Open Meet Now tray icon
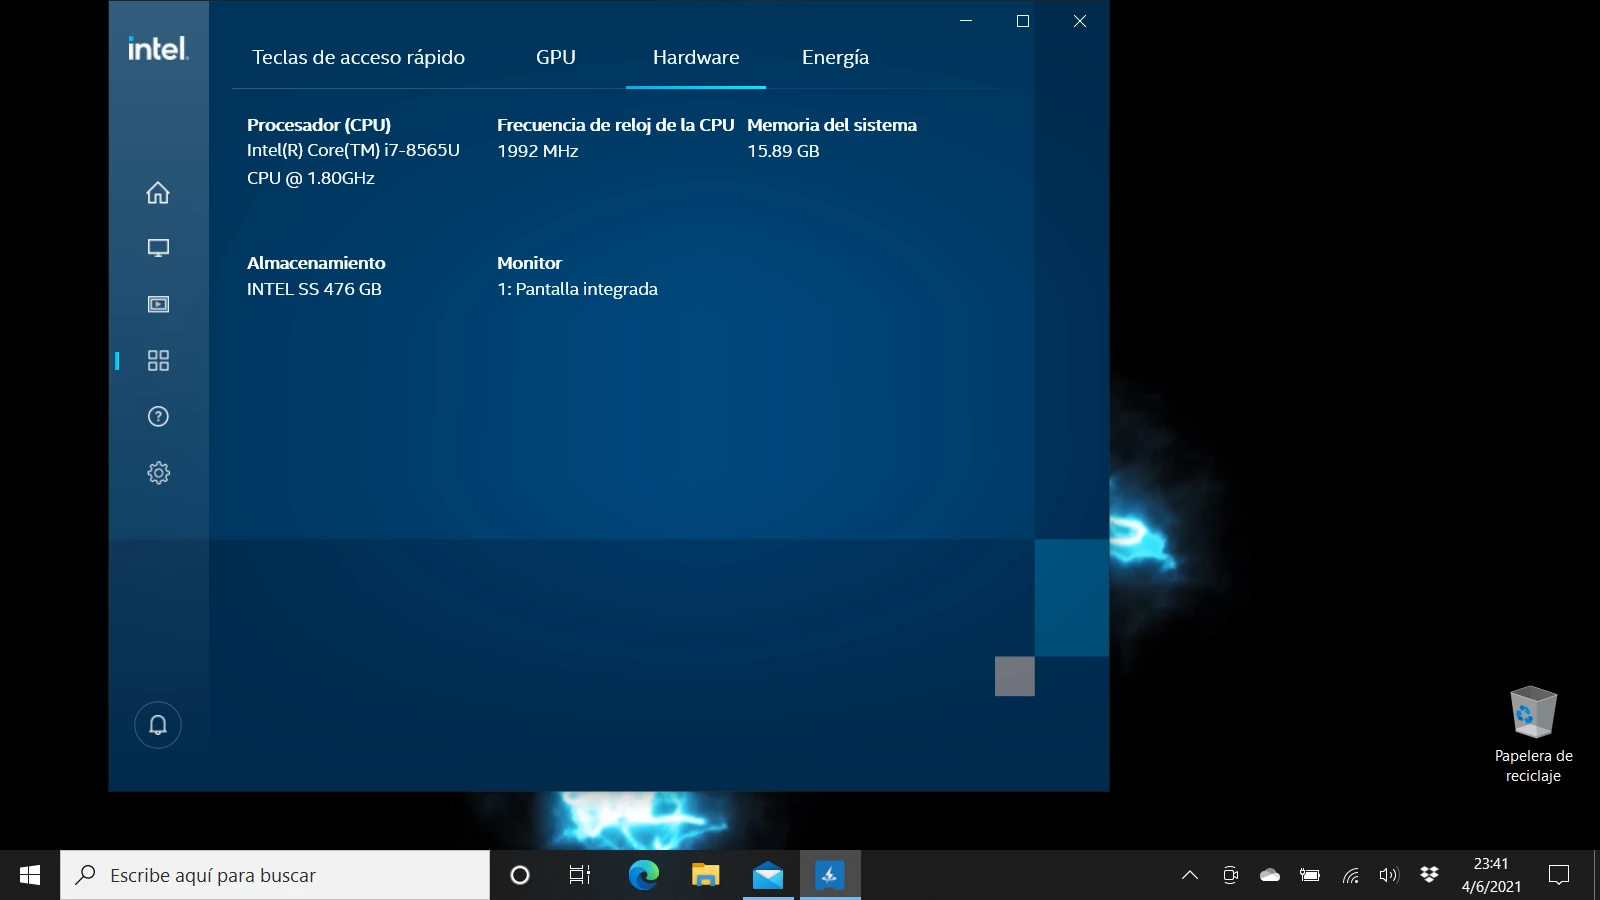The width and height of the screenshot is (1600, 900). 1231,875
